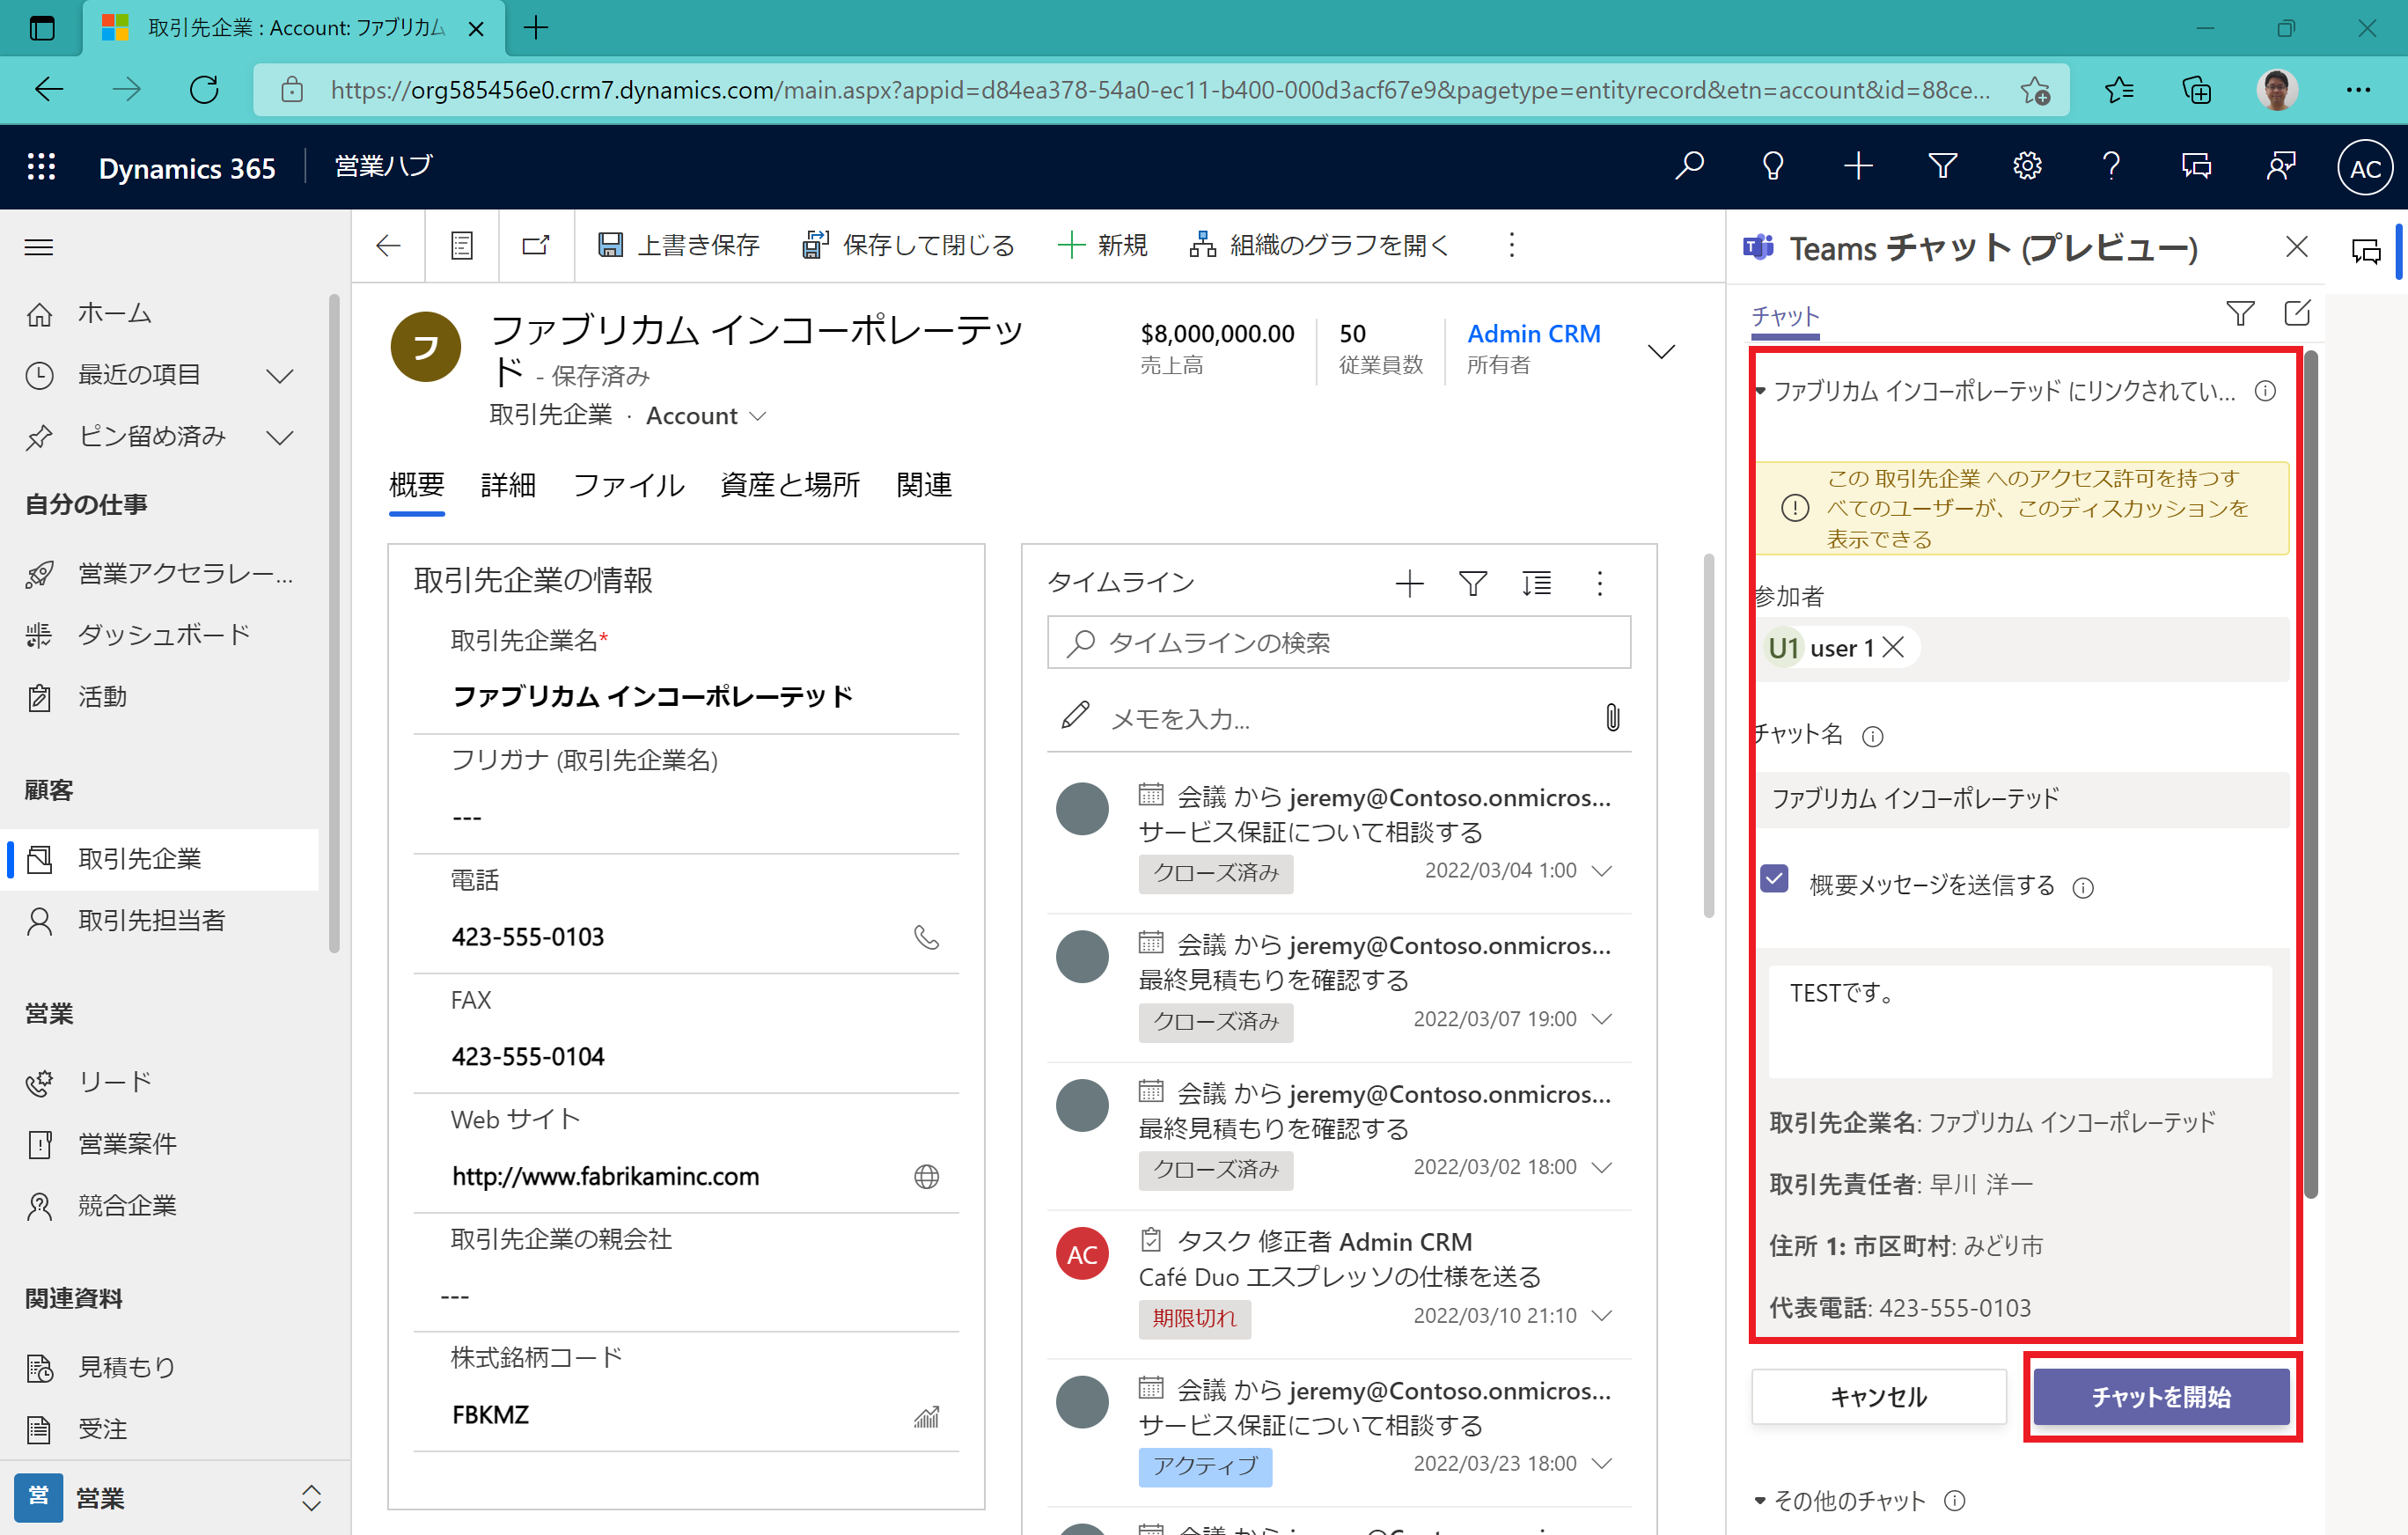Toggle the hamburger site map menu
The height and width of the screenshot is (1535, 2408).
pos(39,247)
